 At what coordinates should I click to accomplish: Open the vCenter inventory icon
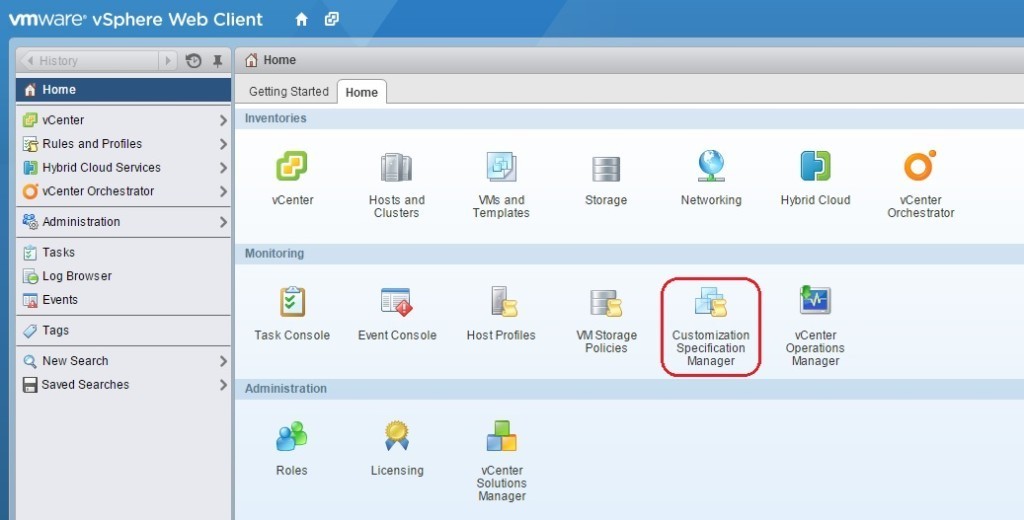[292, 167]
